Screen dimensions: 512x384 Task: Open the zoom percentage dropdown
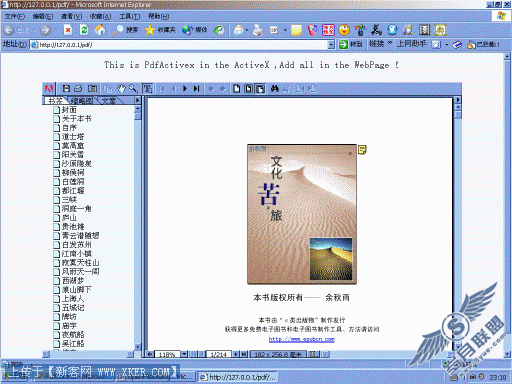184,354
